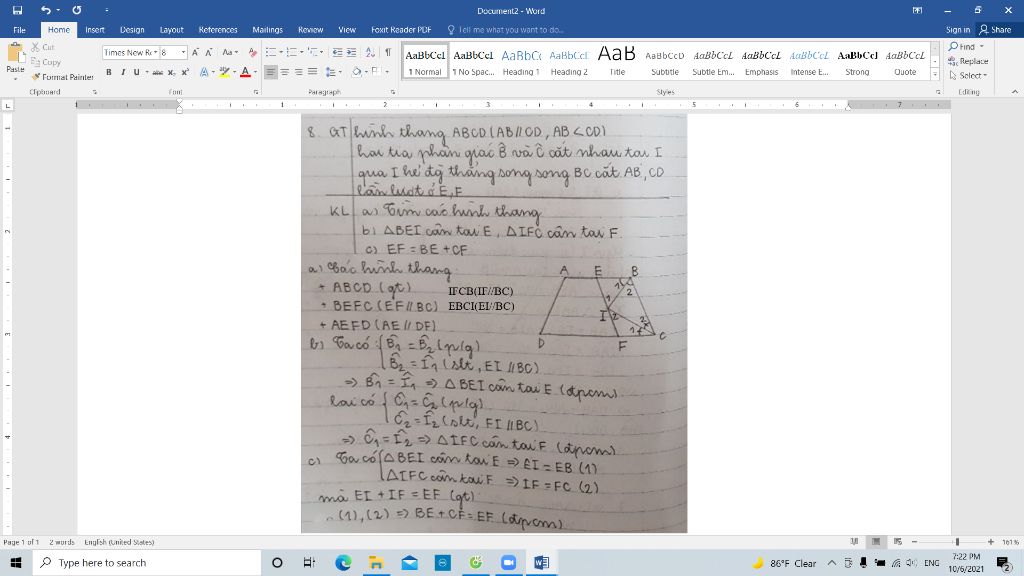Toggle Underline formatting
Screen dimensions: 1024x576
tap(136, 72)
